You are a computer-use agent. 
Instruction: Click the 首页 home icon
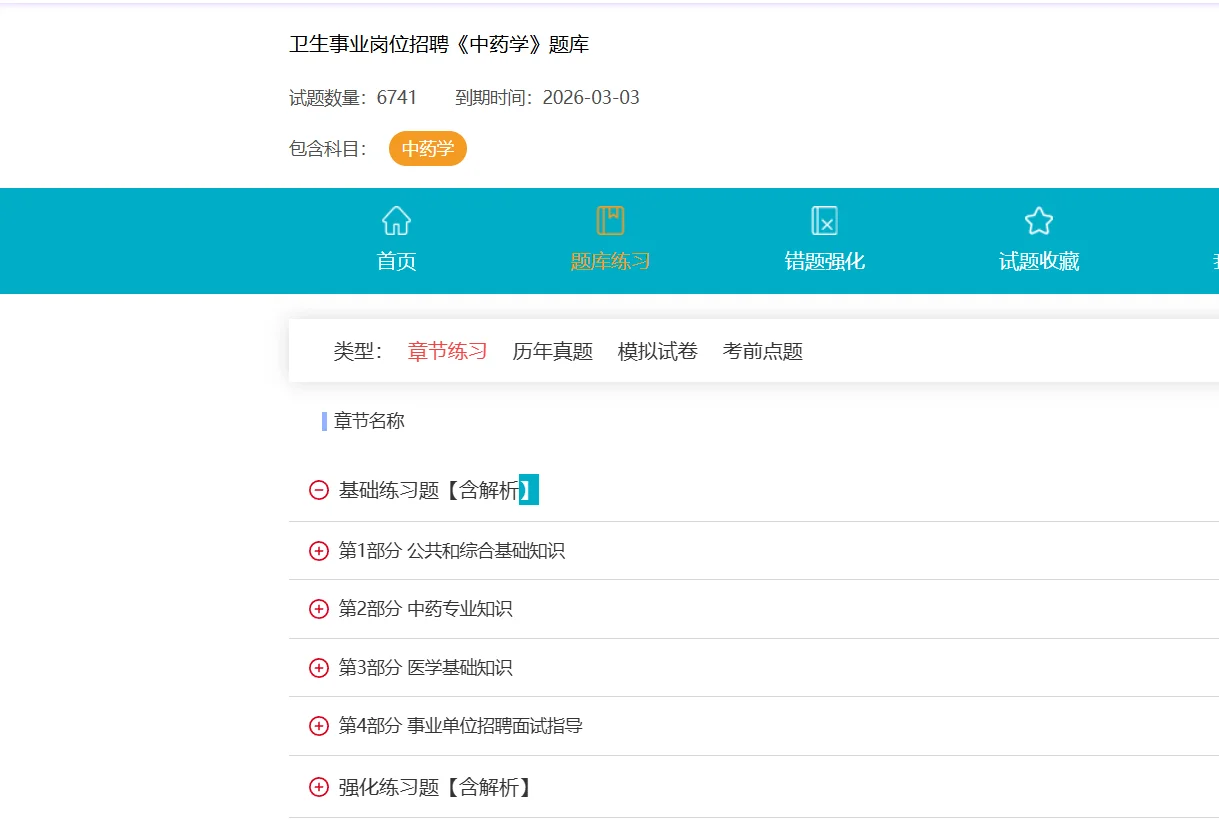[395, 220]
